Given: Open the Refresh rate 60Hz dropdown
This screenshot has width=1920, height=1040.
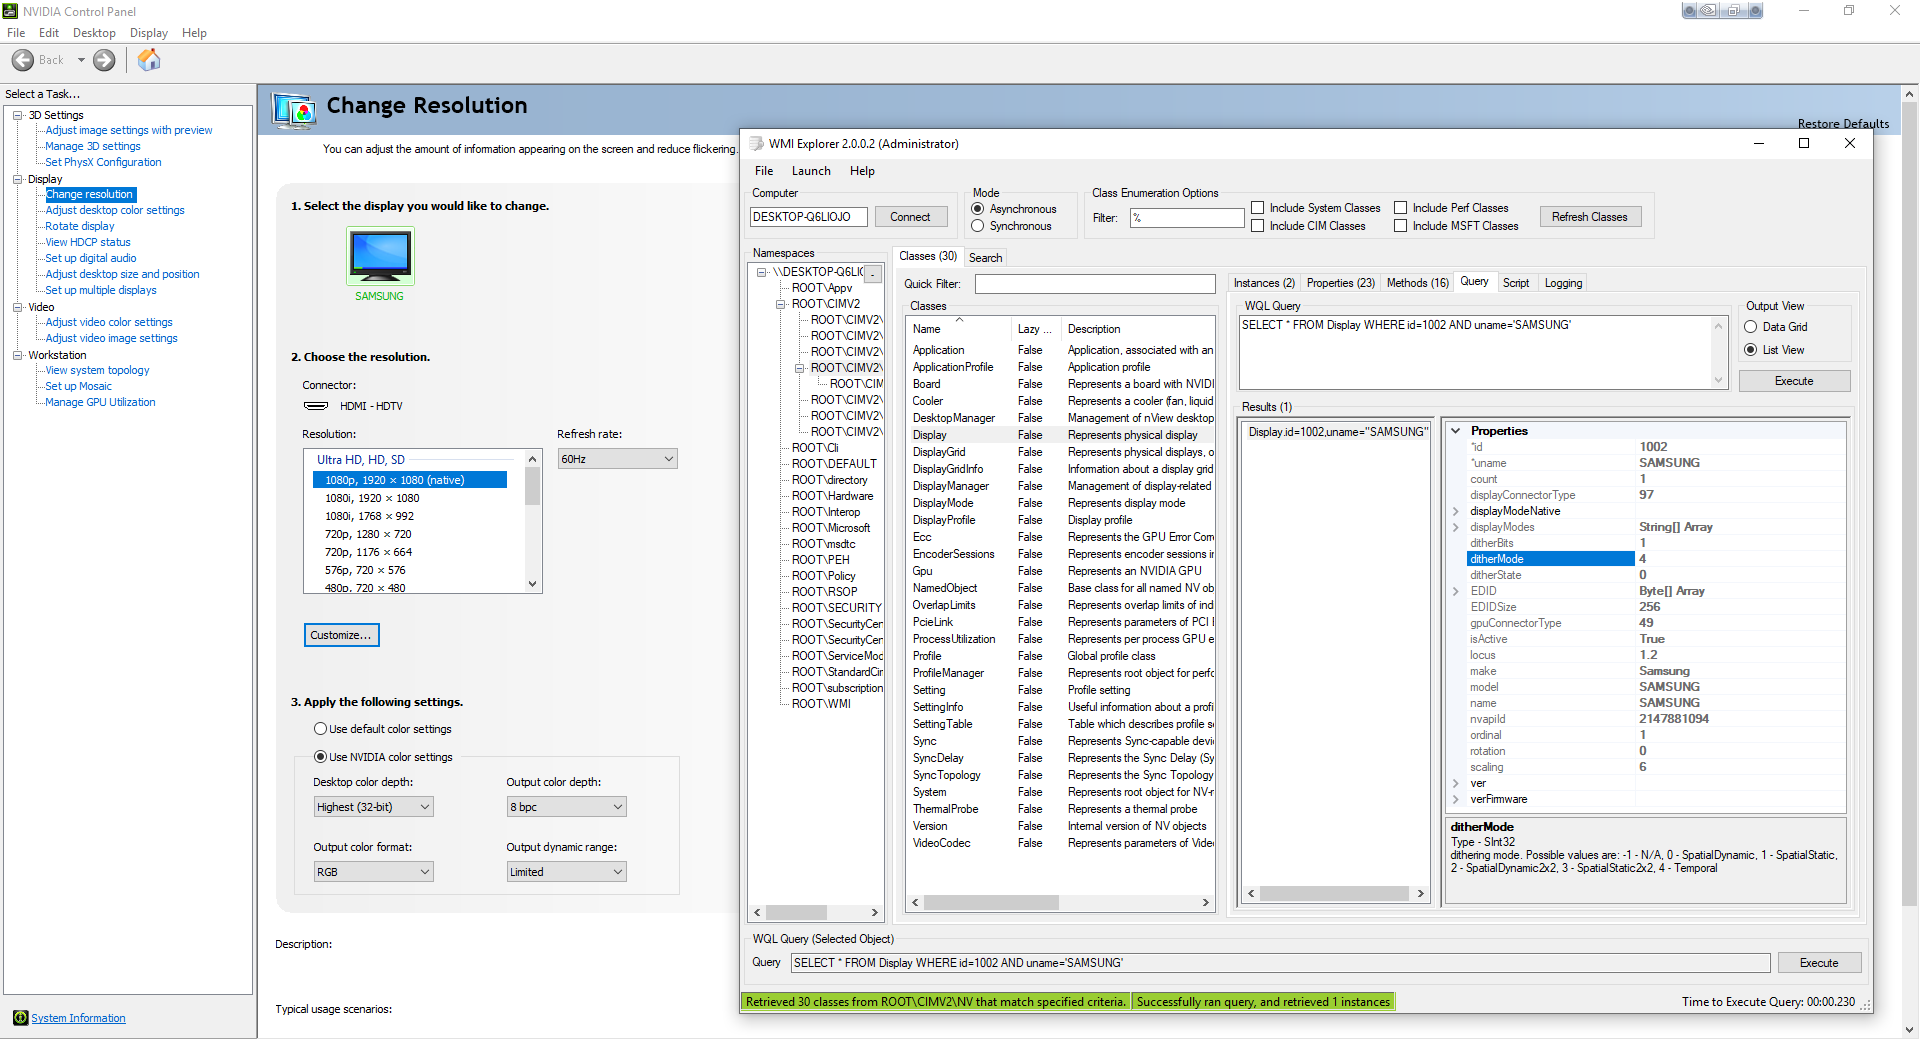Looking at the screenshot, I should pos(617,459).
